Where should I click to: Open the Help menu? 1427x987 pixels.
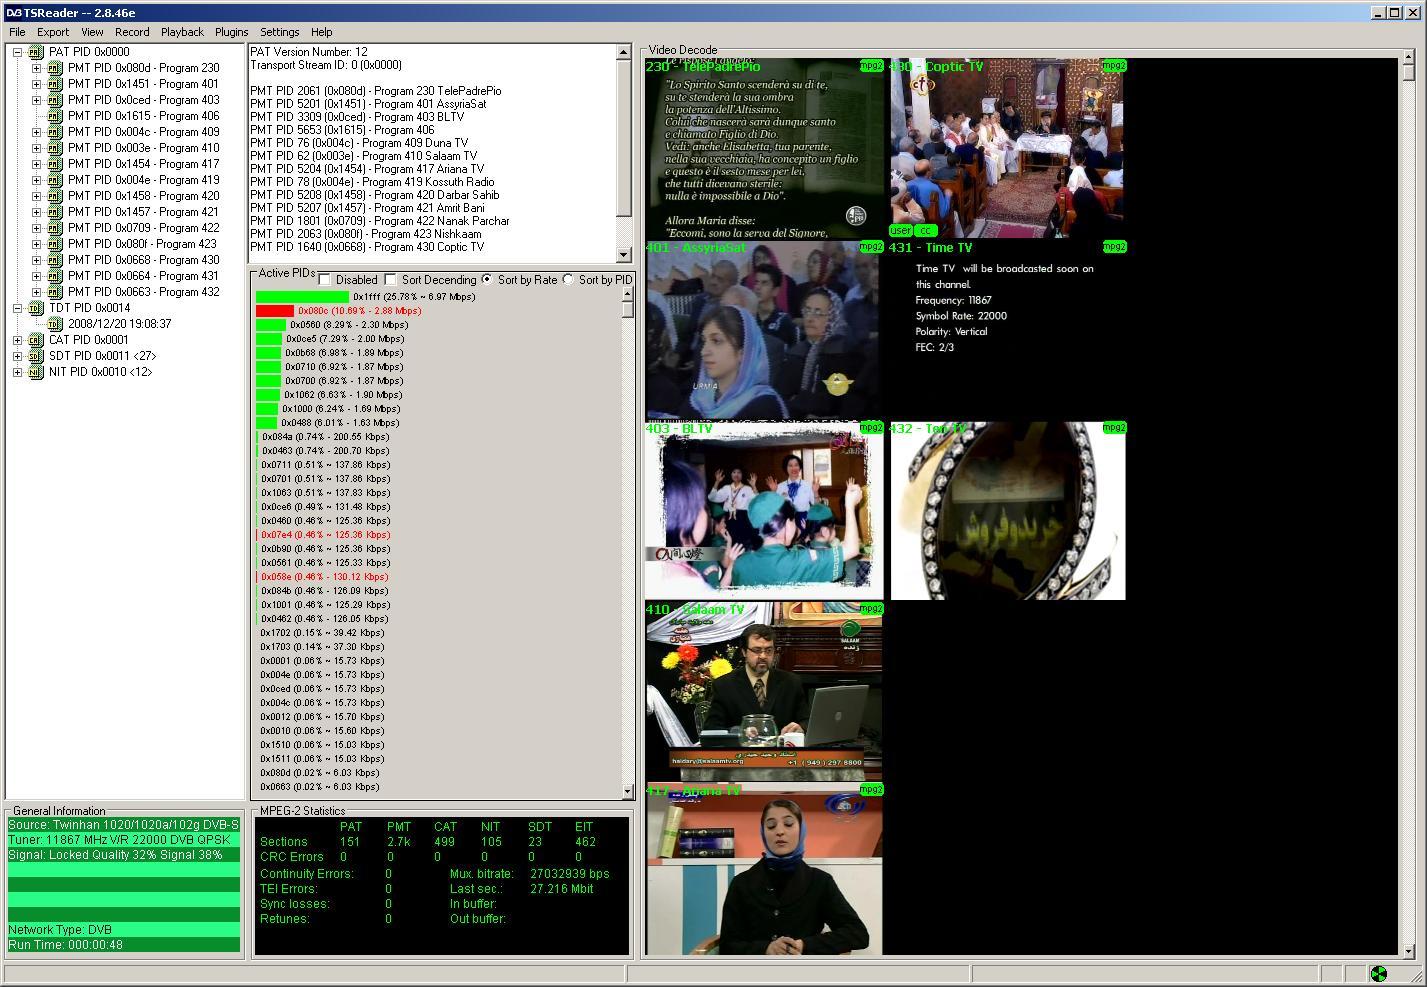click(x=322, y=32)
